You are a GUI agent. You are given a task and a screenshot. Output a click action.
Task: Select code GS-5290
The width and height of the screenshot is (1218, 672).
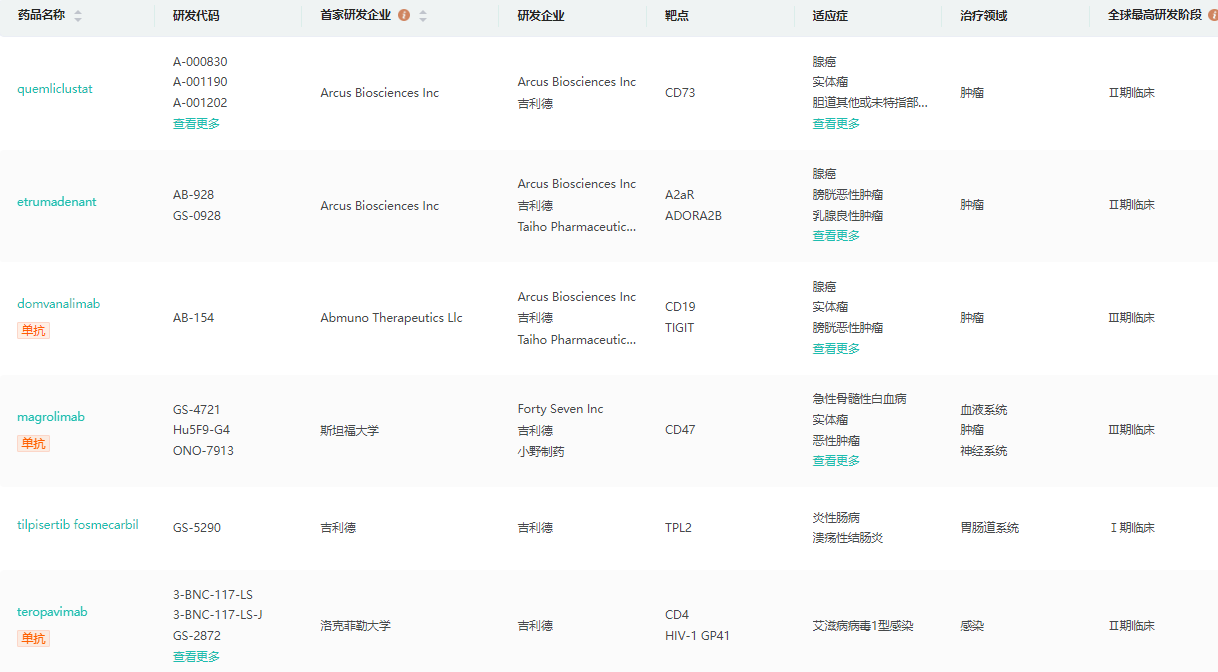tap(197, 528)
